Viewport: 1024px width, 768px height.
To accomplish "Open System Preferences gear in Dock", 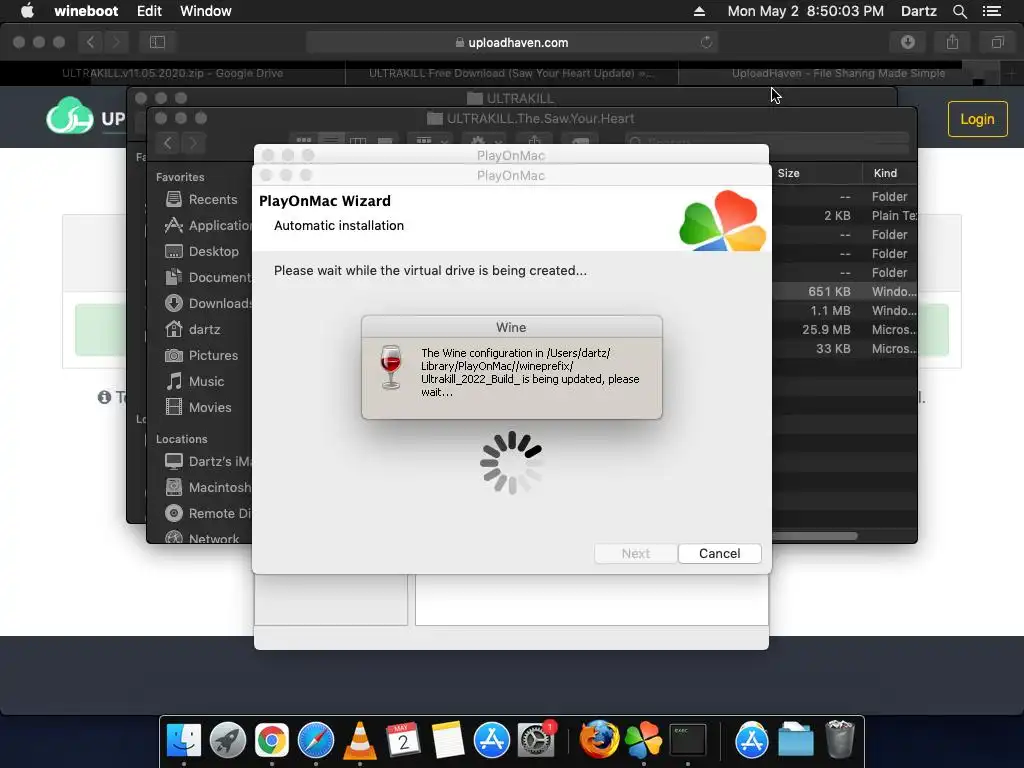I will pyautogui.click(x=536, y=741).
